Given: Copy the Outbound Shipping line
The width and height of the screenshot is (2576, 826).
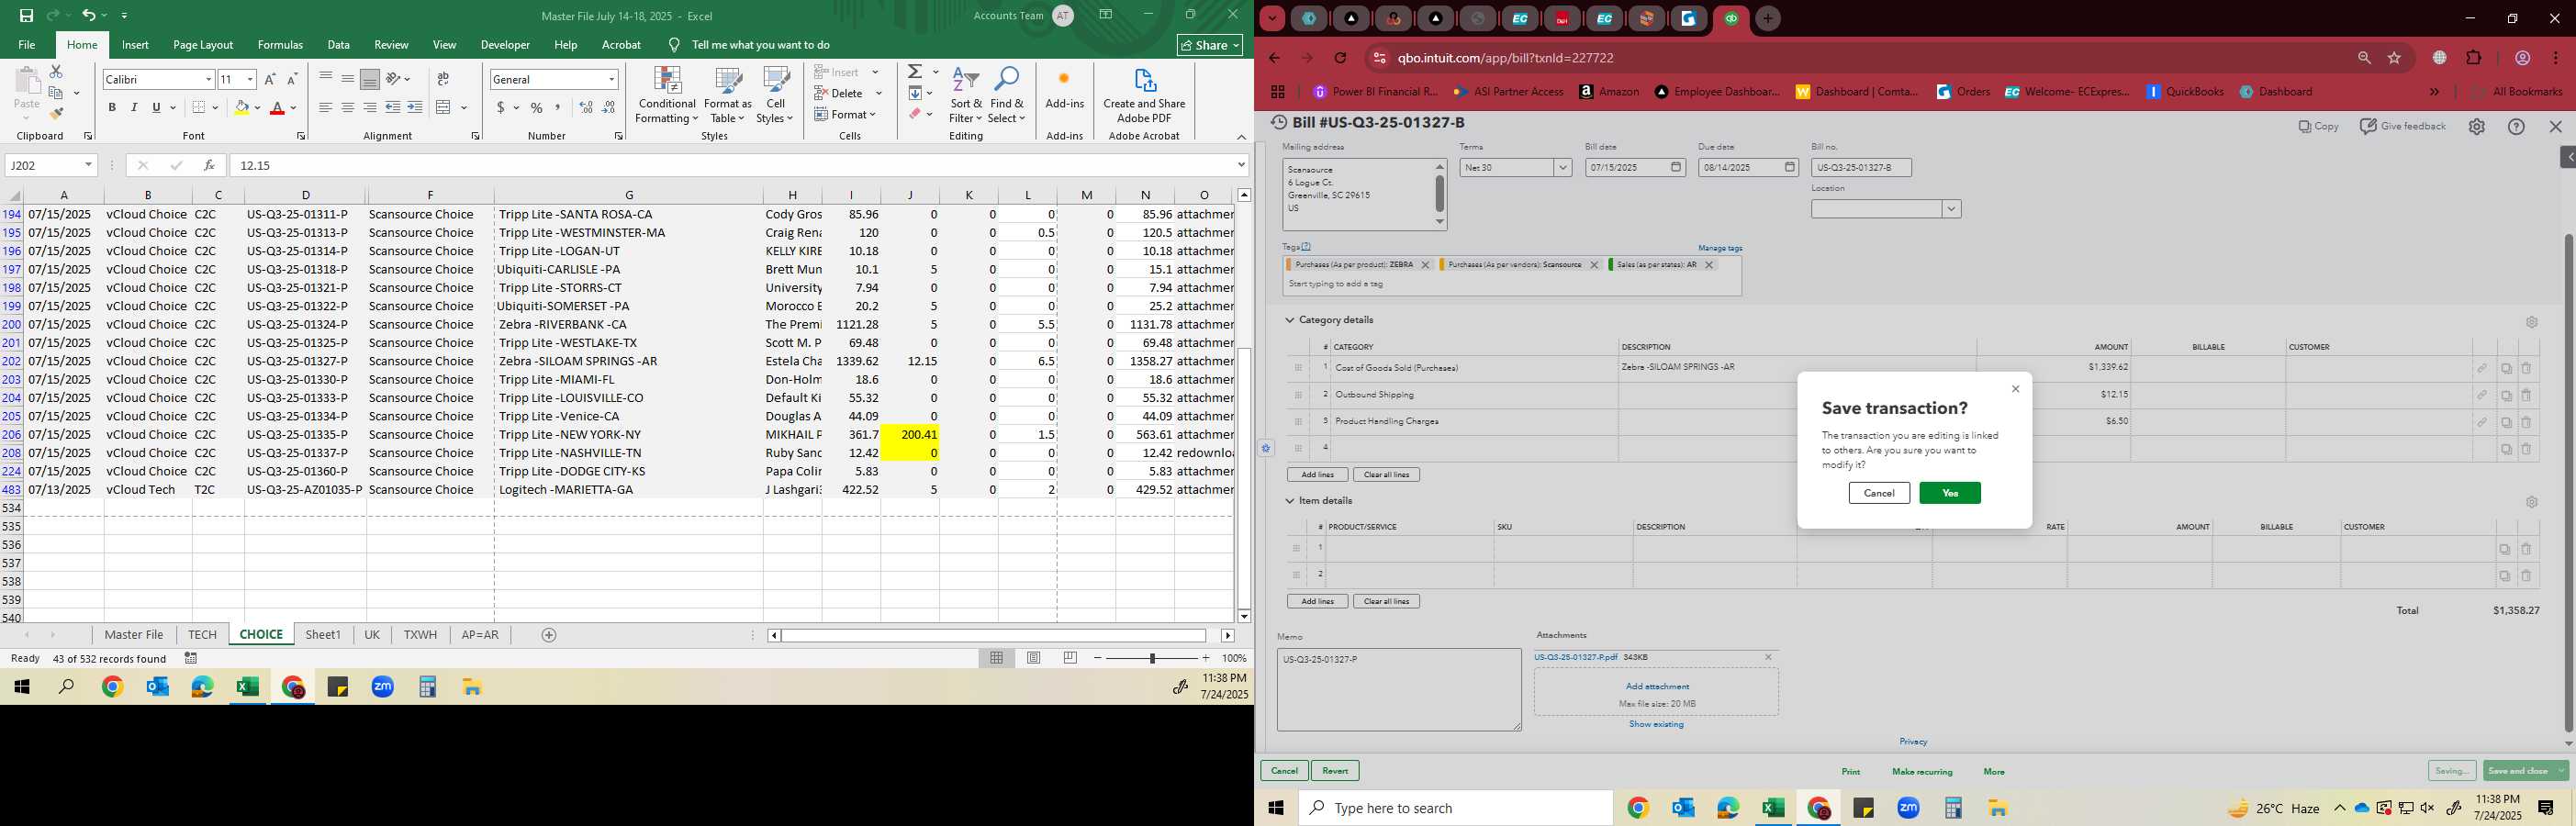Looking at the screenshot, I should pos(2506,395).
